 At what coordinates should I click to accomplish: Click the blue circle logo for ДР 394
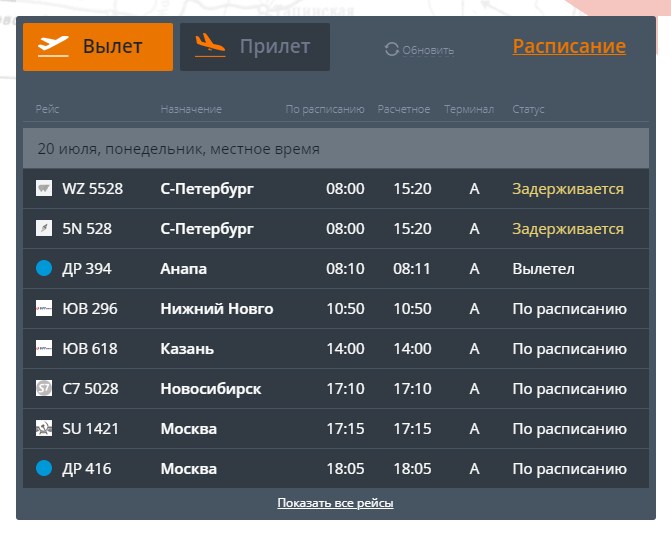click(x=44, y=268)
